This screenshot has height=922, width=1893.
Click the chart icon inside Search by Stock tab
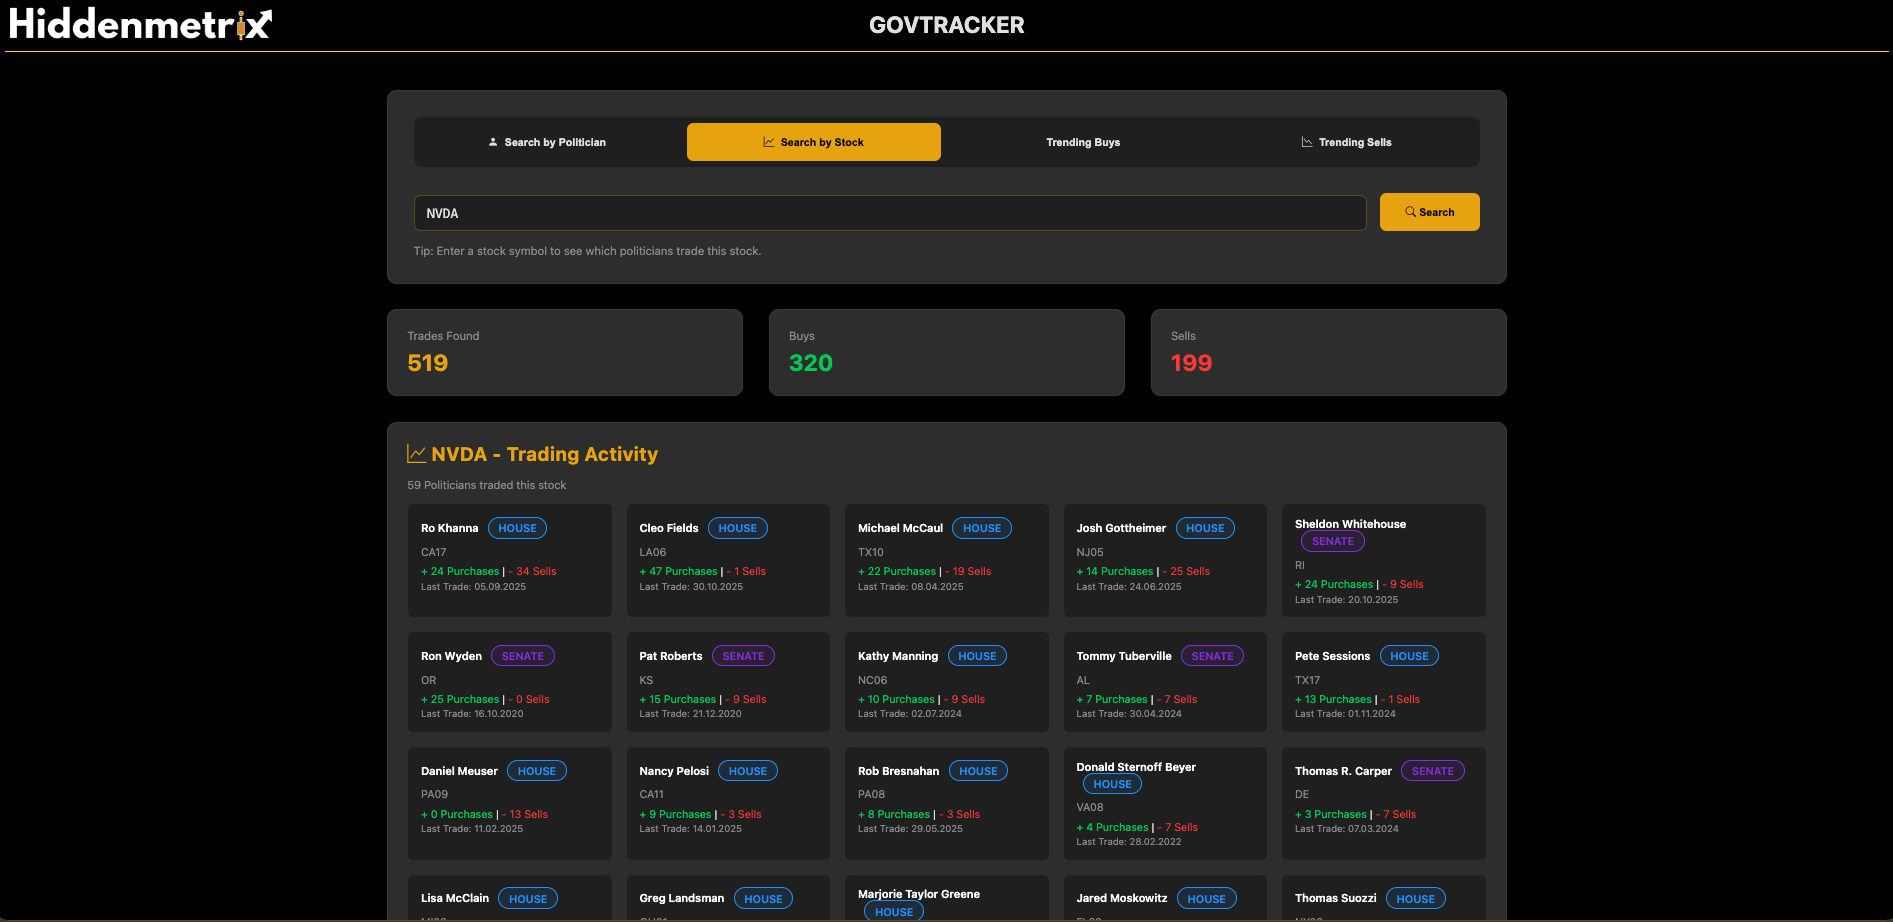click(x=768, y=141)
